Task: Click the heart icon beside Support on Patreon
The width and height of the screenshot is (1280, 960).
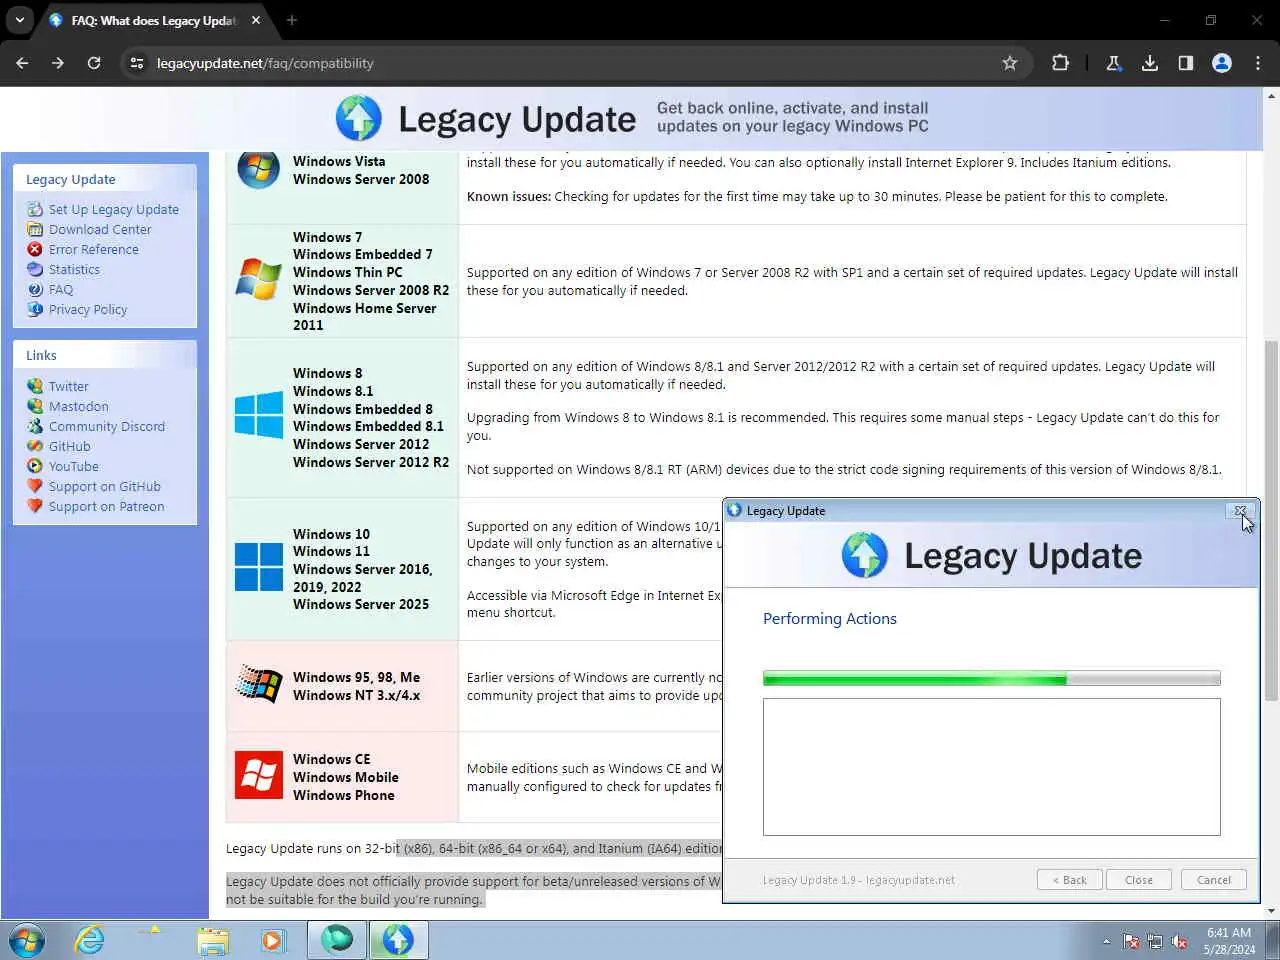Action: pos(35,506)
